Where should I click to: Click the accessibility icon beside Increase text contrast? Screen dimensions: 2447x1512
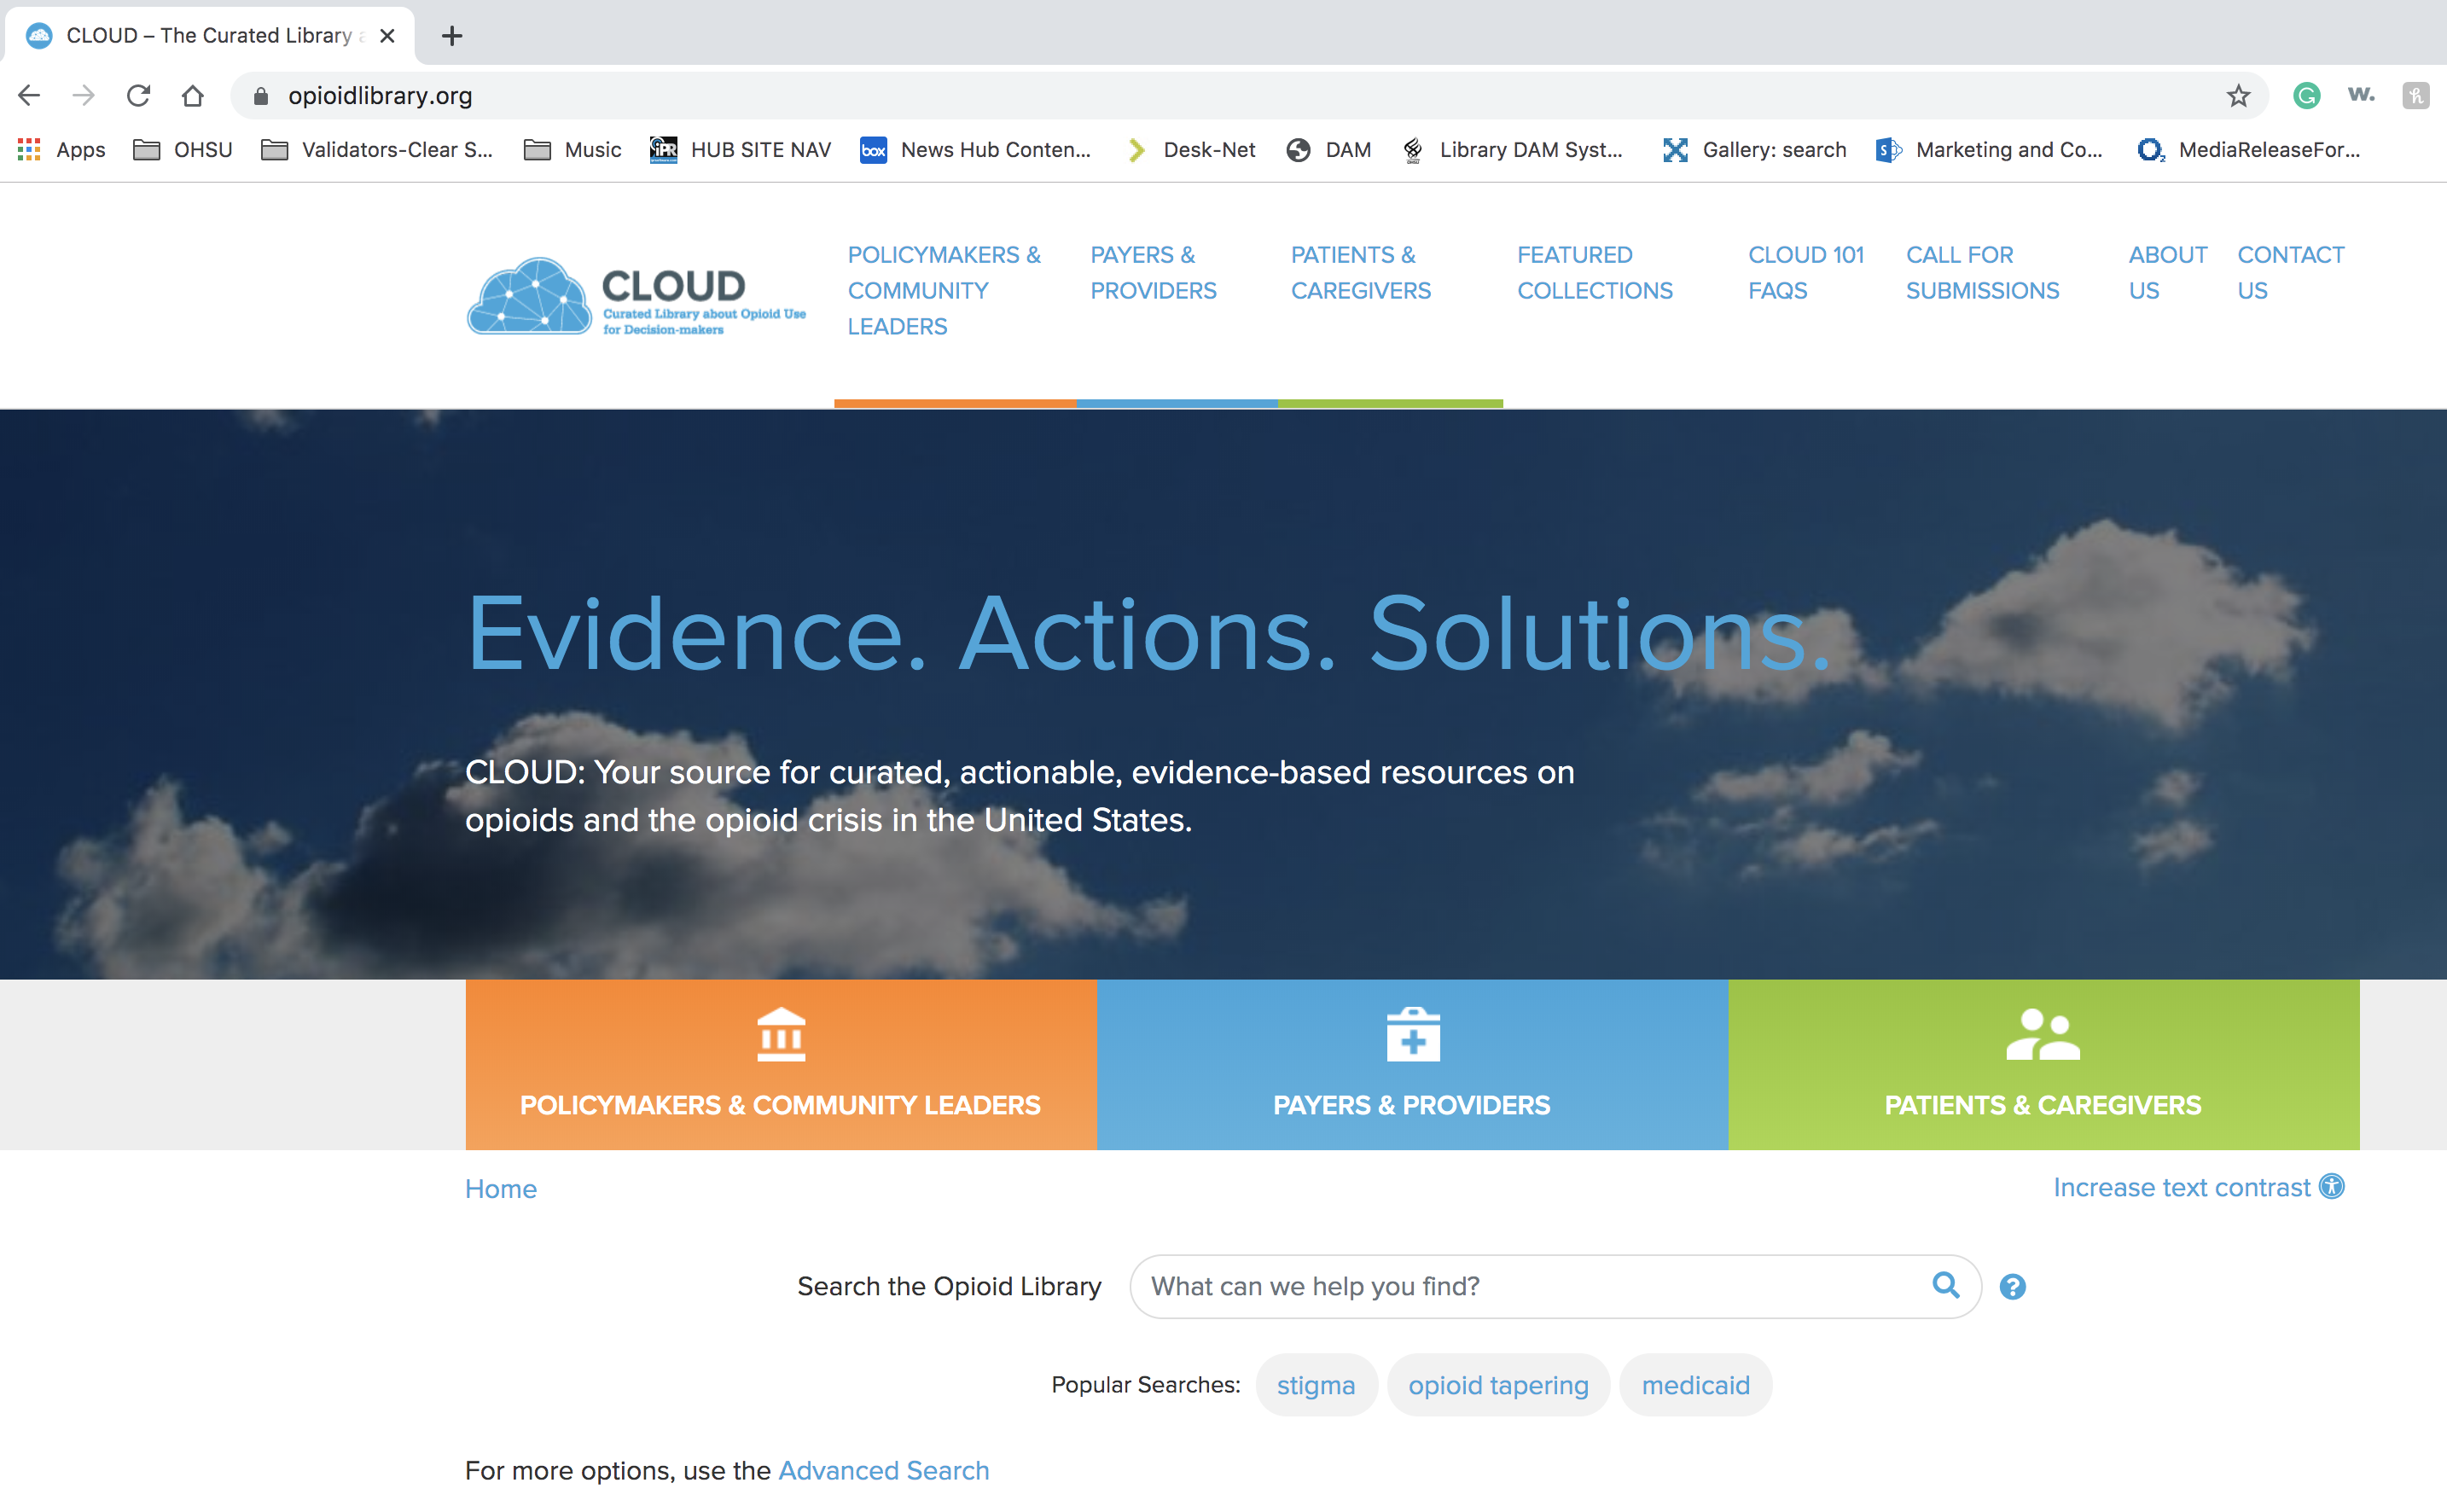2332,1187
